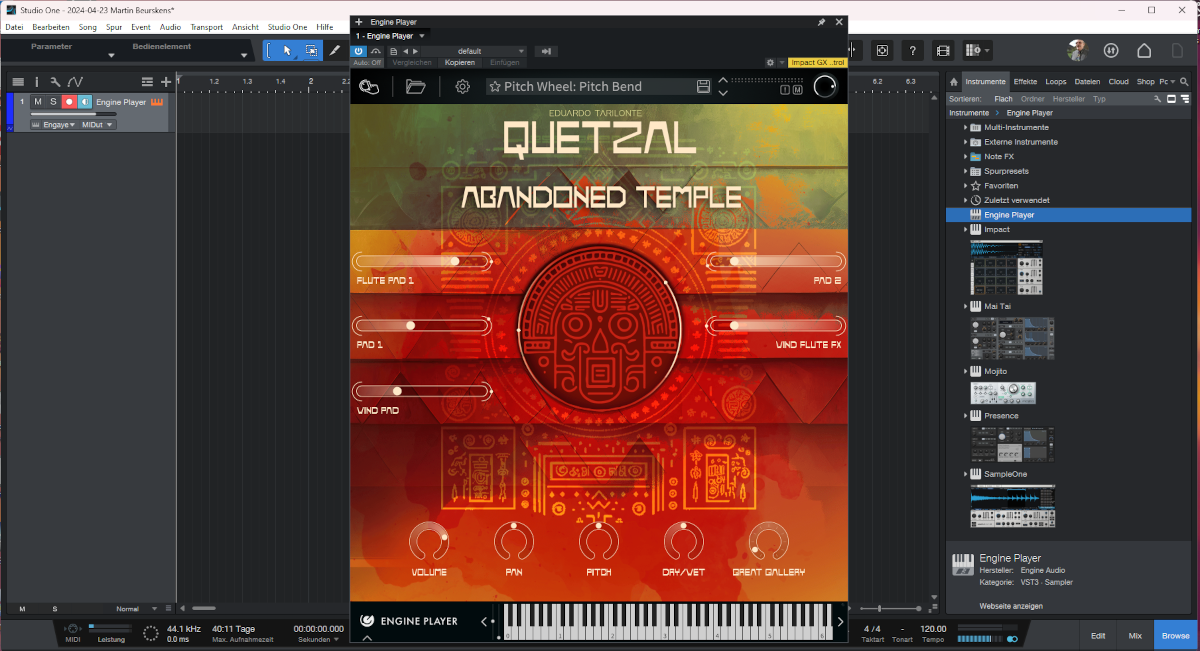Viewport: 1200px width, 651px height.
Task: Expand the Spurpresets folder
Action: tap(965, 171)
